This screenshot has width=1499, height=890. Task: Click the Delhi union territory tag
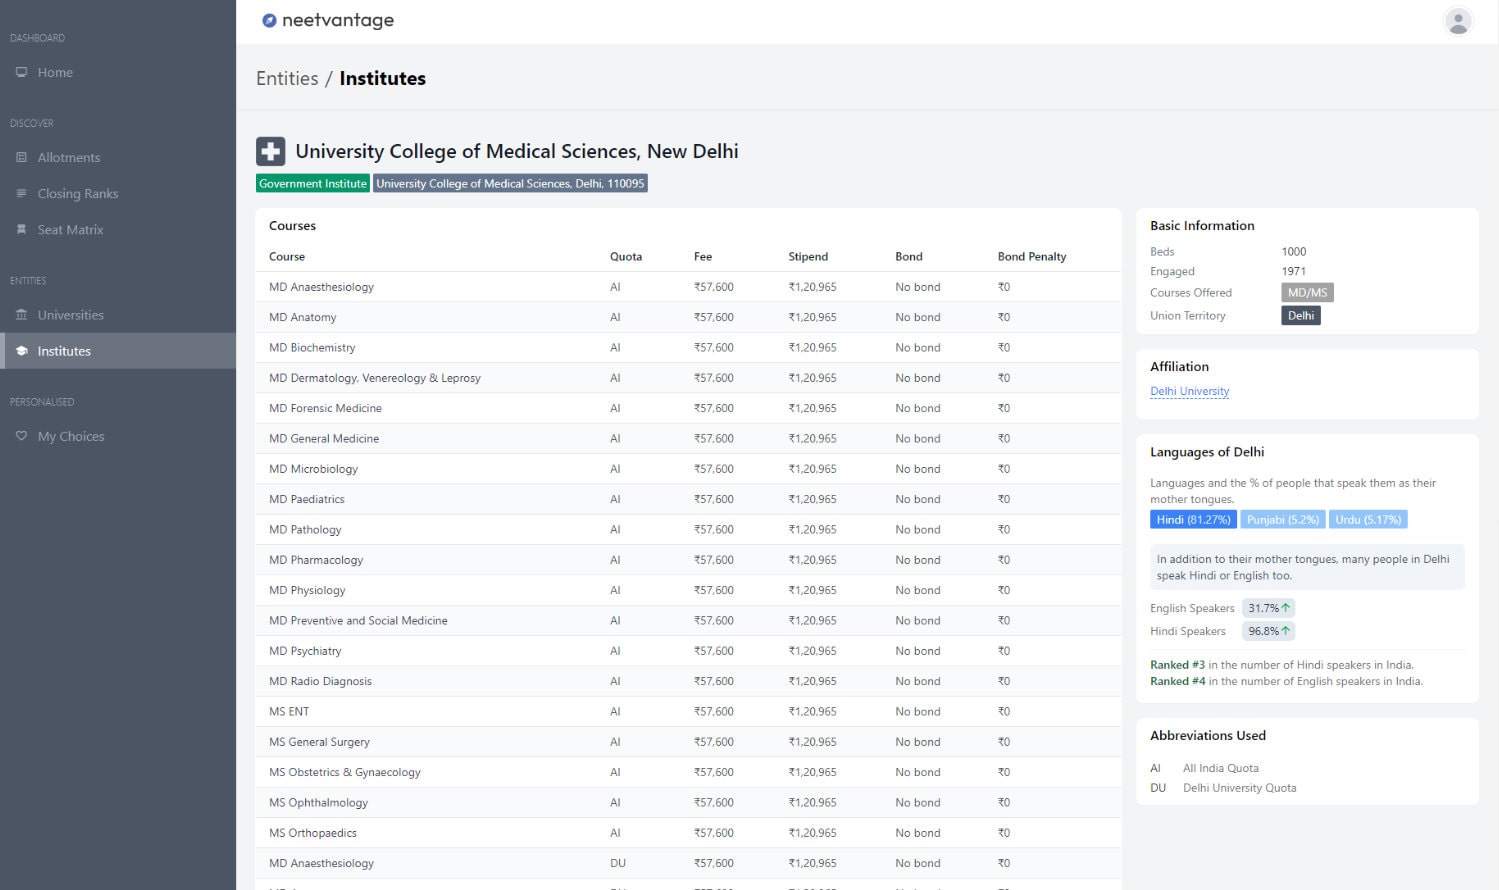coord(1300,315)
